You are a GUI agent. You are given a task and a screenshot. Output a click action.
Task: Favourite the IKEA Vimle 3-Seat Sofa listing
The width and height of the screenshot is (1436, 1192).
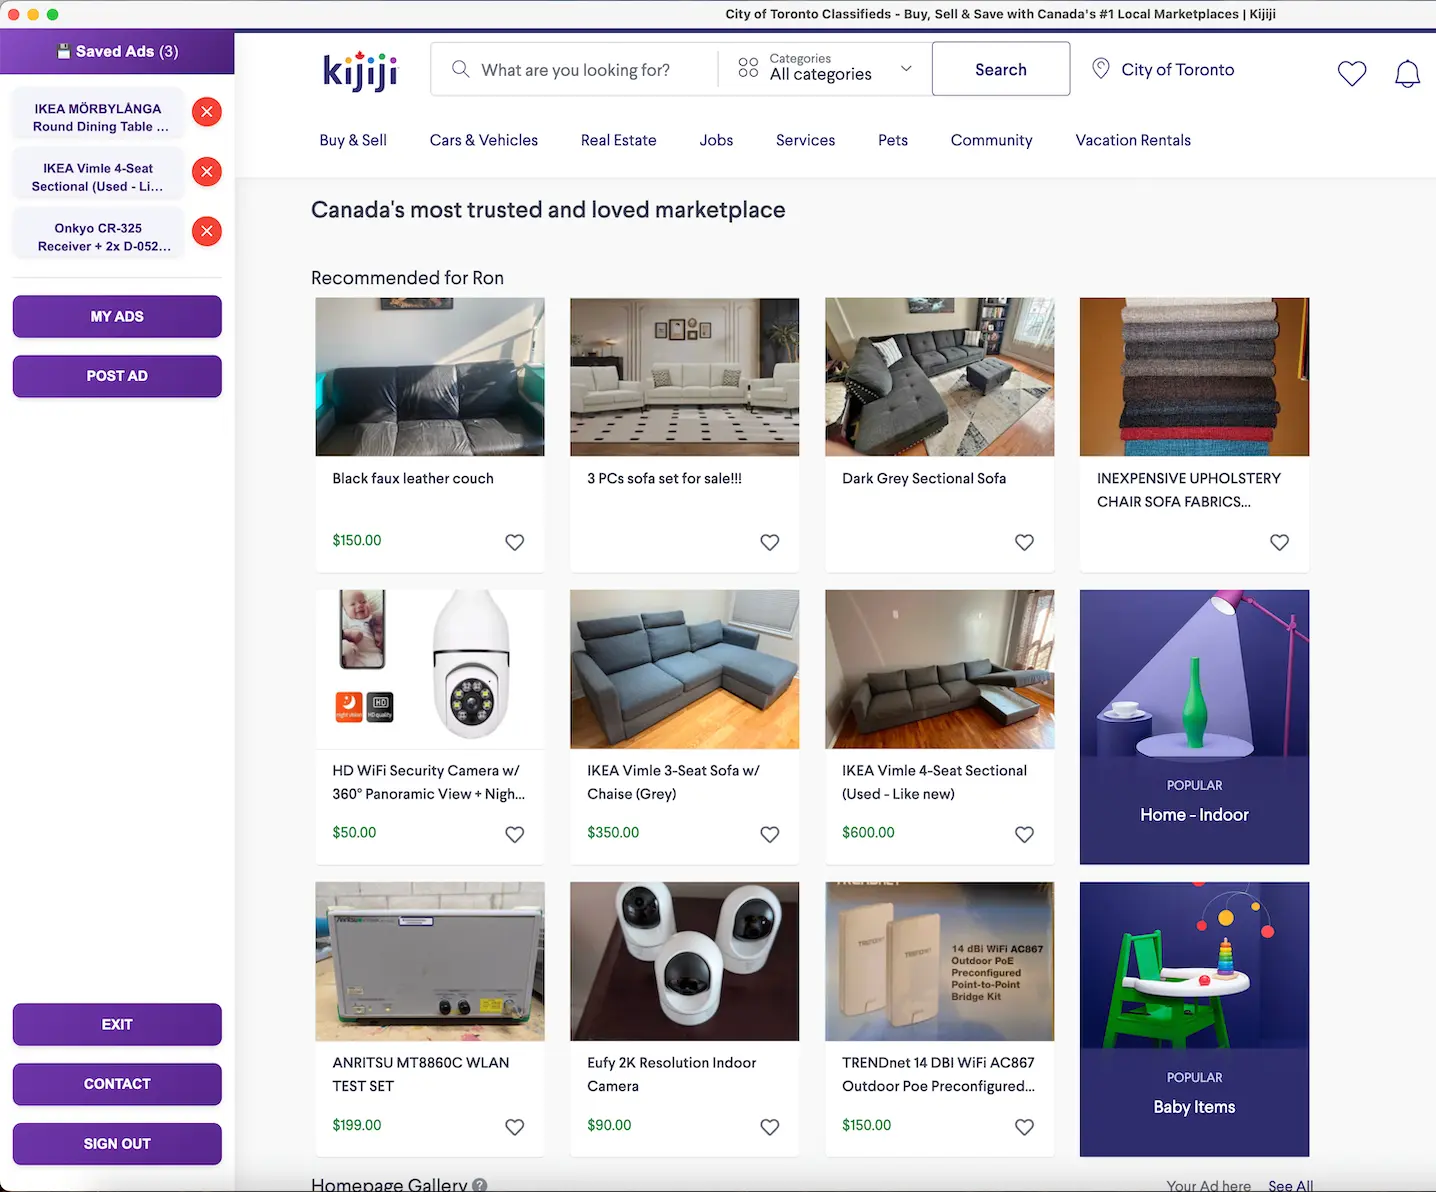click(769, 834)
